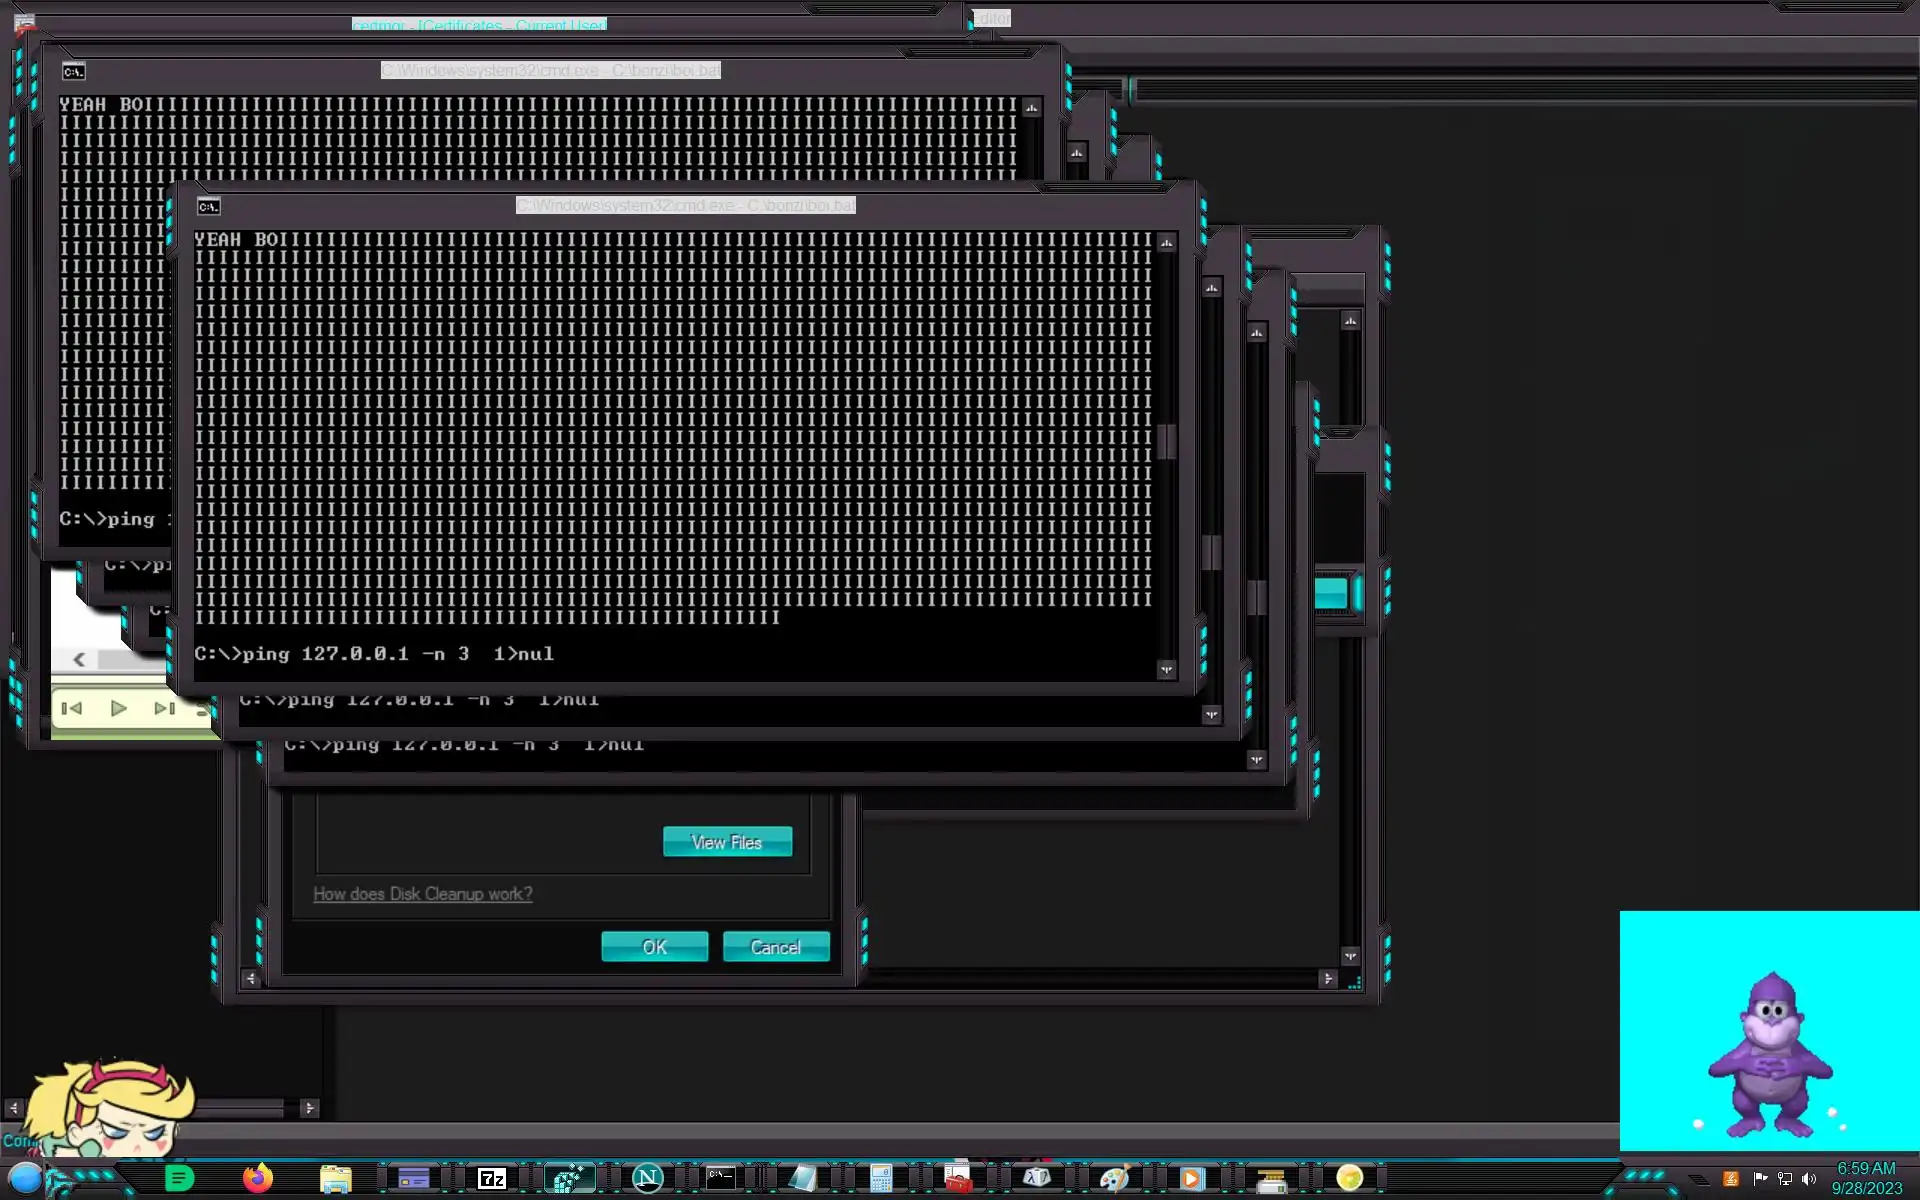Viewport: 1920px width, 1200px height.
Task: Open the 7-Zip taskbar icon
Action: tap(492, 1178)
